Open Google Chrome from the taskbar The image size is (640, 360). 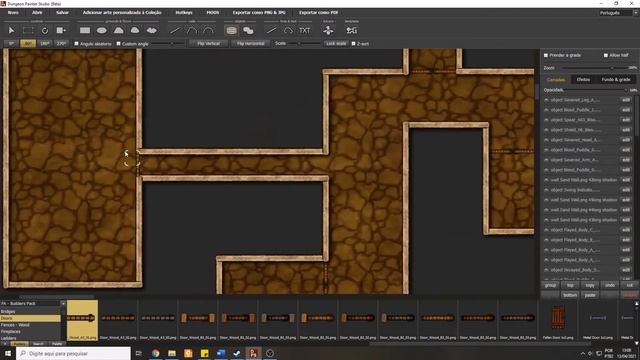coord(156,353)
